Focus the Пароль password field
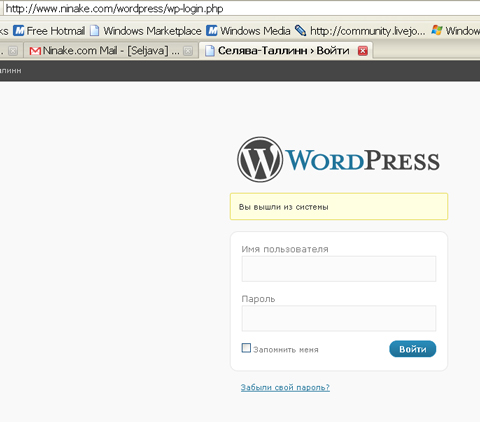 [339, 318]
